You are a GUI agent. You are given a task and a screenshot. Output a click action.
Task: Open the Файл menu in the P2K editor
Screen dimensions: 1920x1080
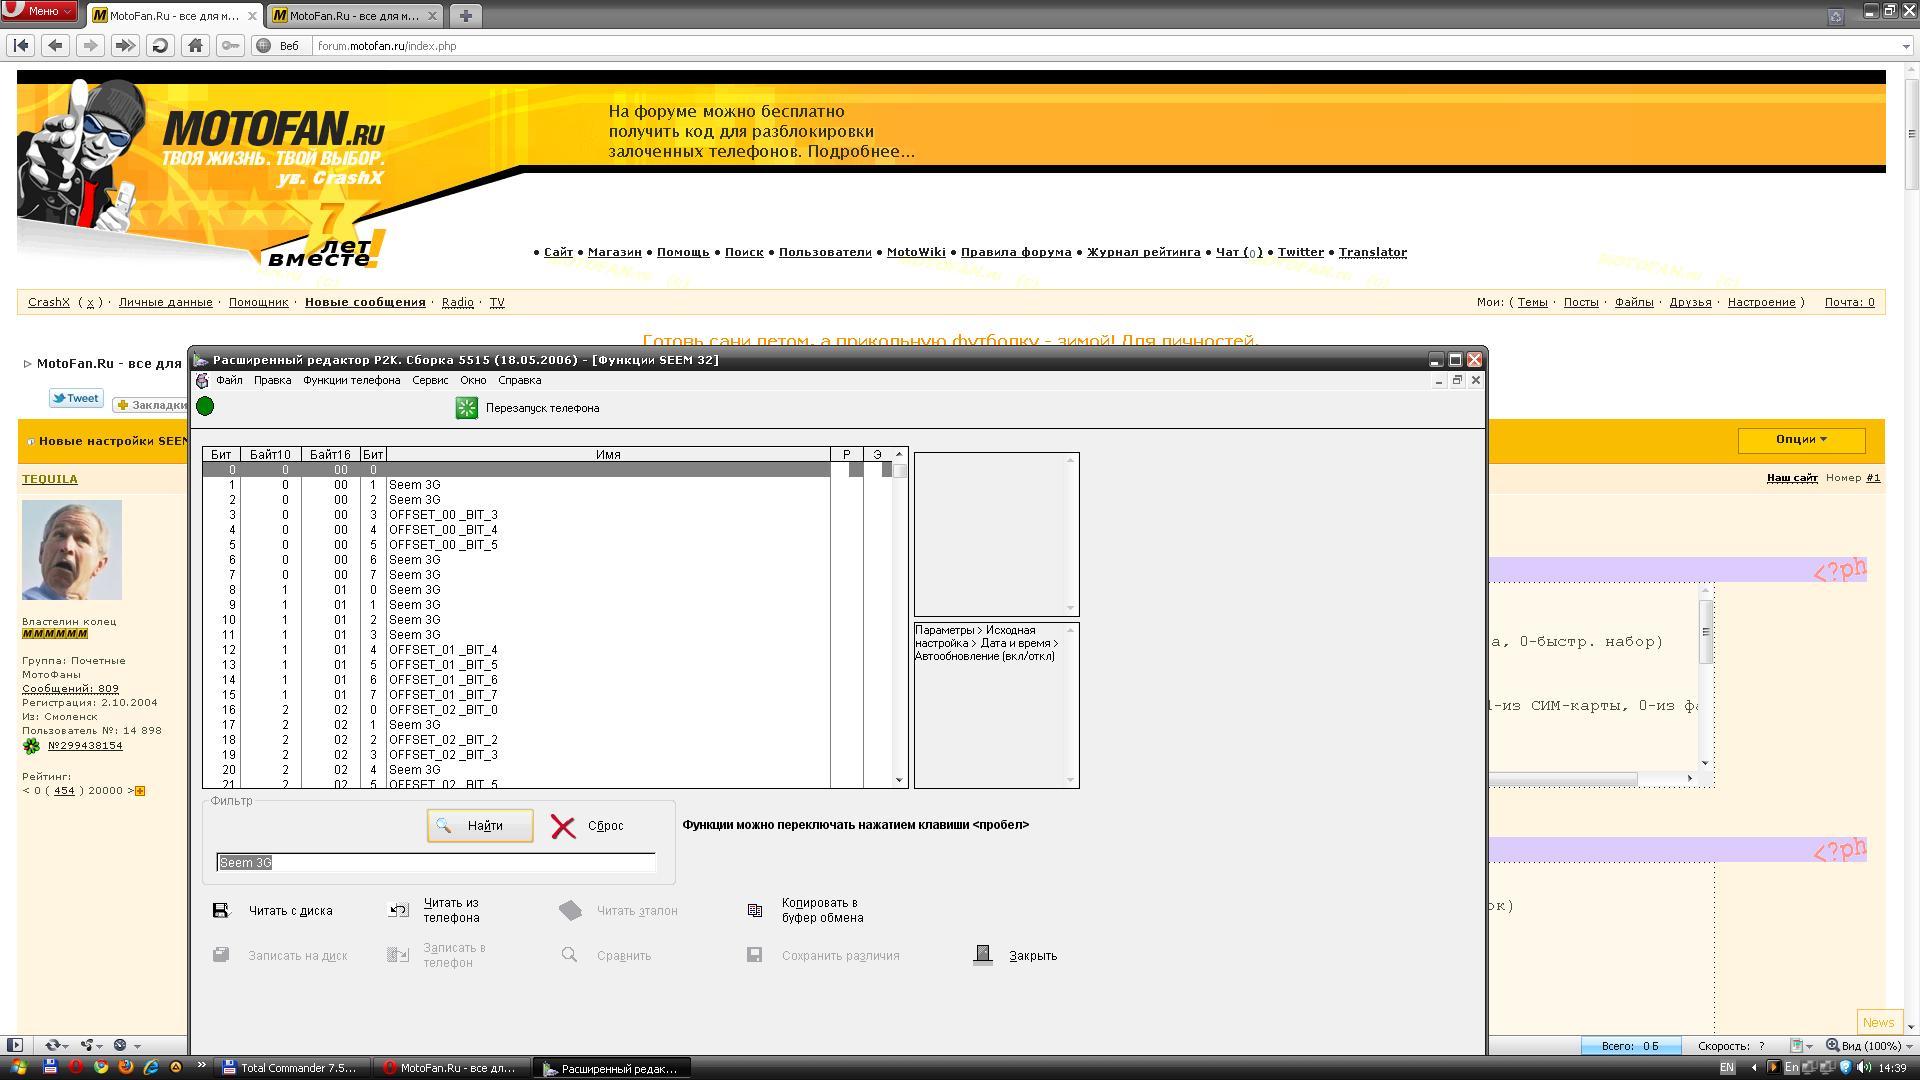(229, 380)
